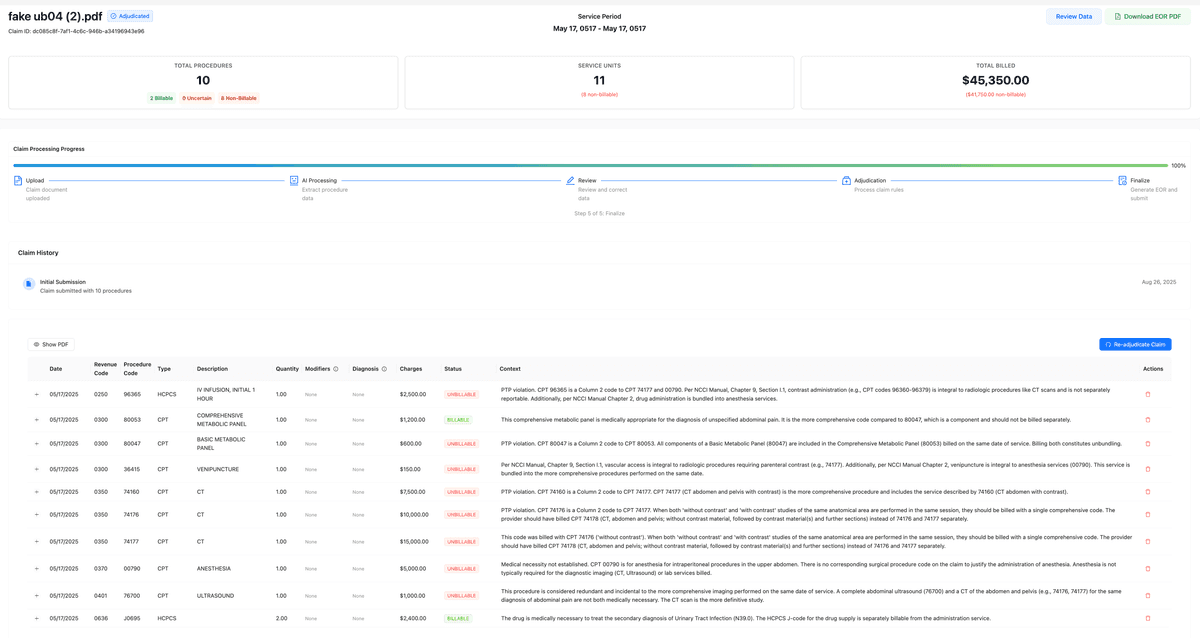This screenshot has height=638, width=1200.
Task: Download the EOR PDF
Action: (1147, 17)
